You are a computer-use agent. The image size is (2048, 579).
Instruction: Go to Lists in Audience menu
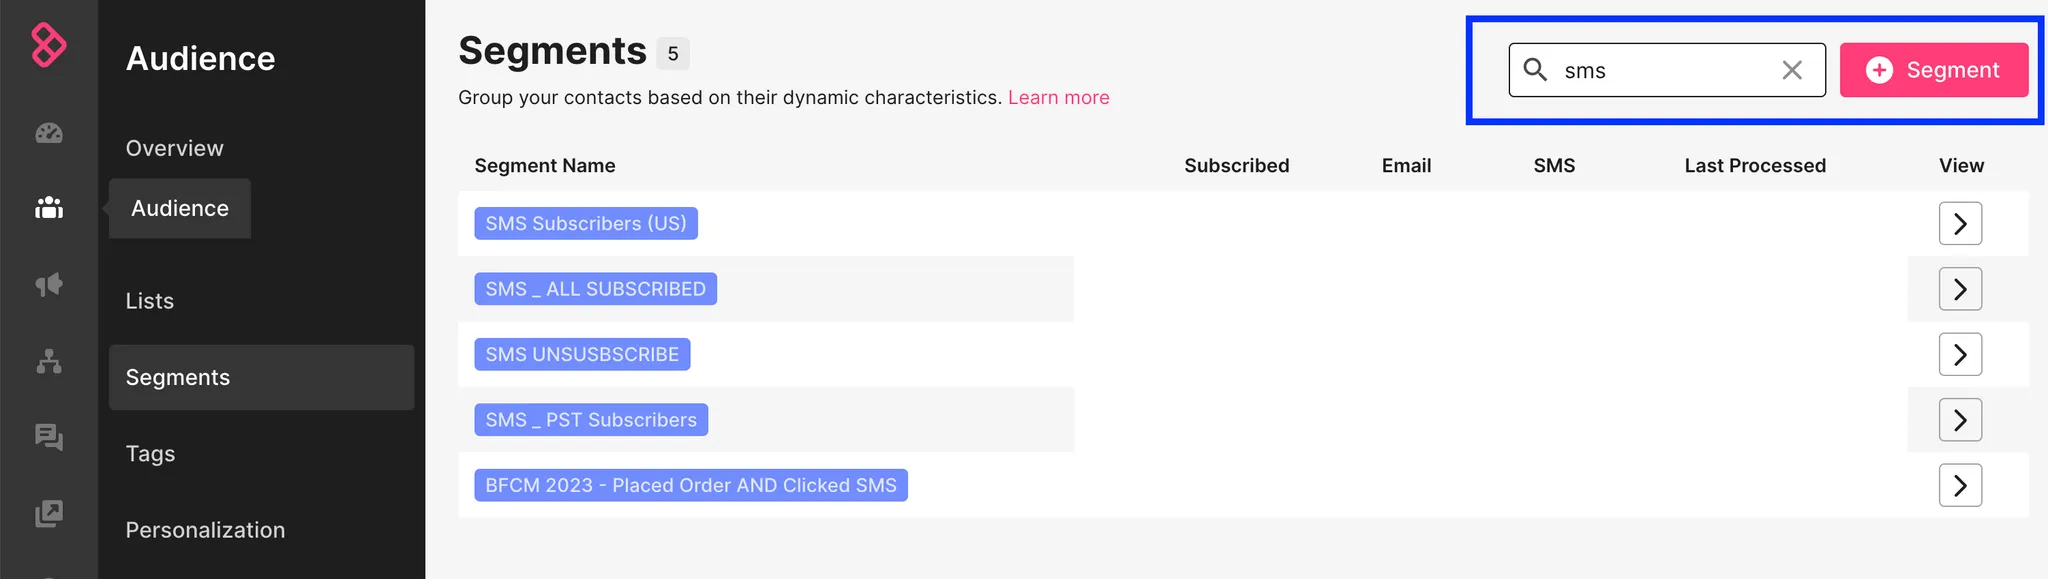click(150, 301)
